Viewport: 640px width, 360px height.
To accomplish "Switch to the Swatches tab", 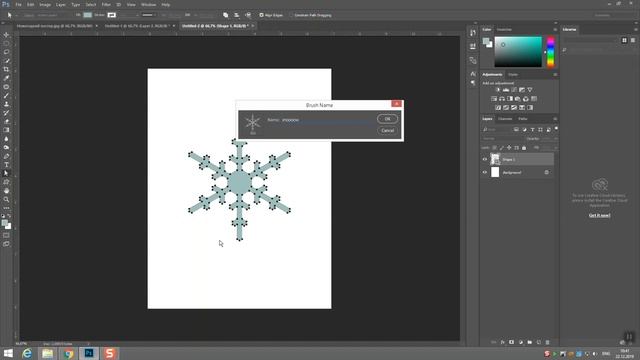I will (504, 29).
